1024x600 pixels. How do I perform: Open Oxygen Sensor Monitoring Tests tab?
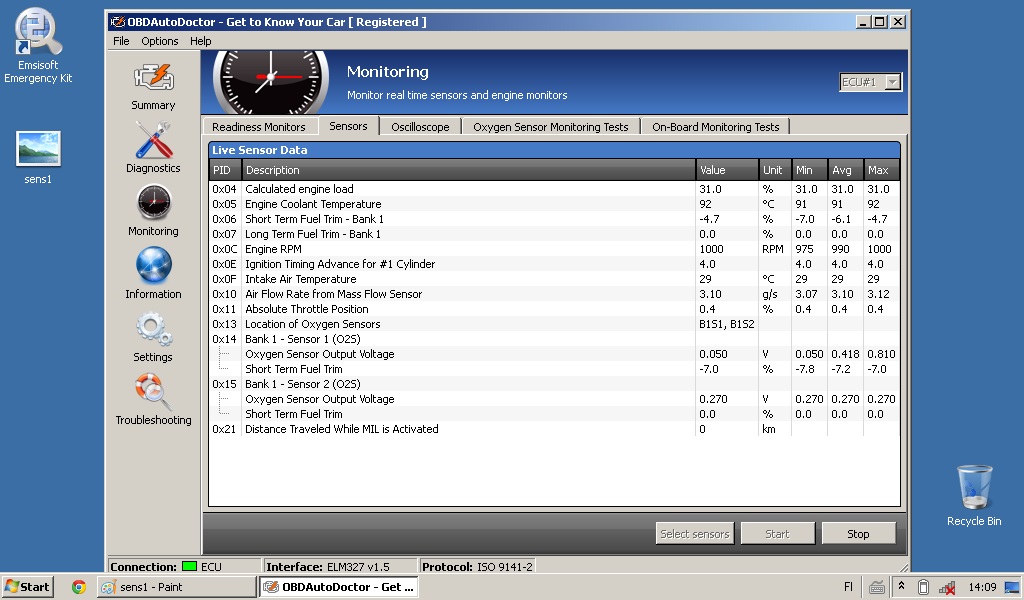click(x=551, y=127)
